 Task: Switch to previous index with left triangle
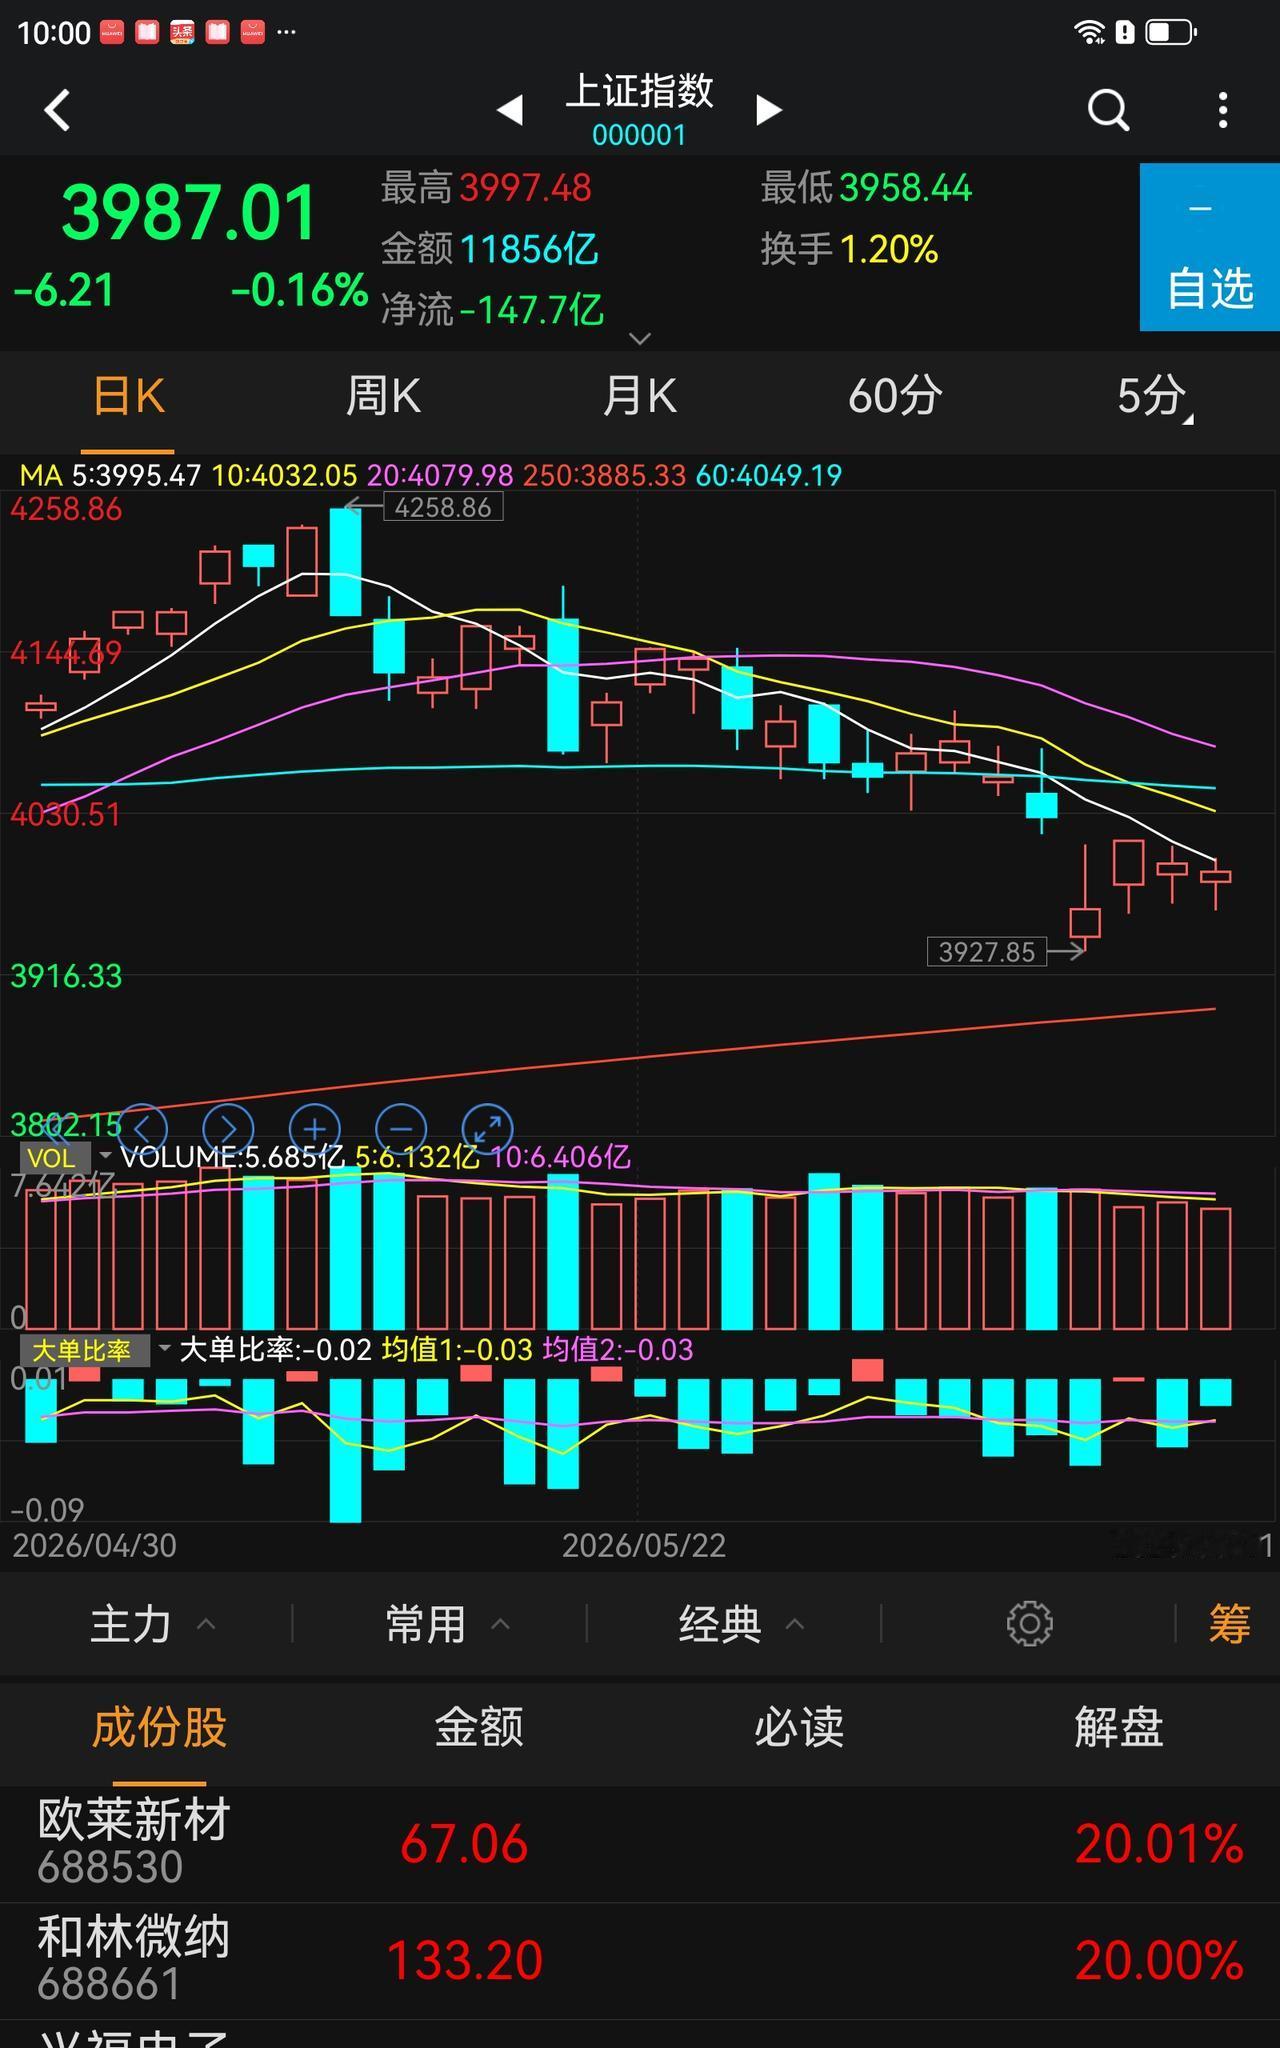pyautogui.click(x=510, y=109)
